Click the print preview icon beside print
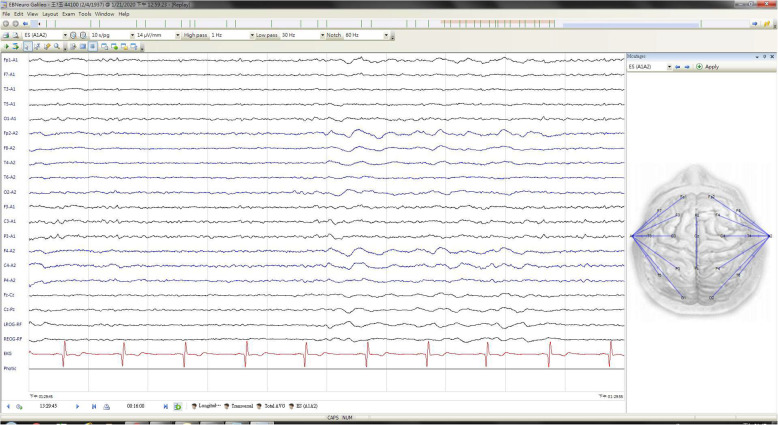Screen dimensions: 778x425 pos(15,35)
